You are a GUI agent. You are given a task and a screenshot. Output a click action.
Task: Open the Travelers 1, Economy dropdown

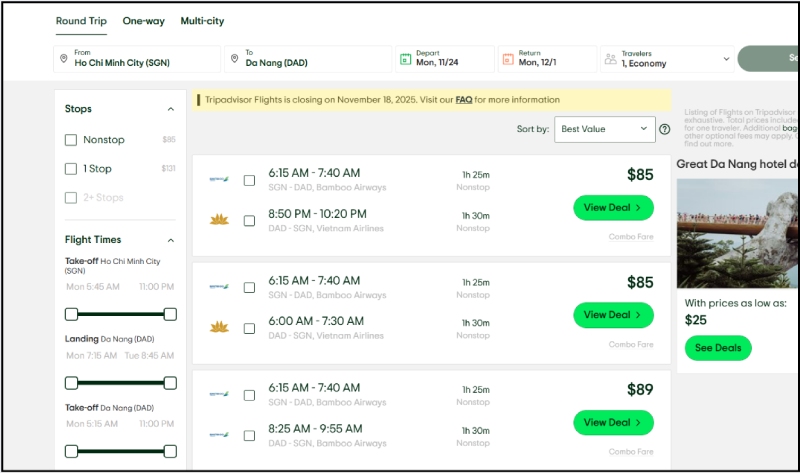click(x=667, y=59)
